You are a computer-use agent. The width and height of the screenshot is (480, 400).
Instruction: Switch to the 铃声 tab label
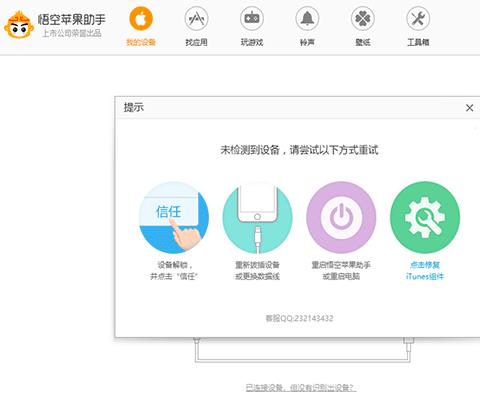pos(307,42)
